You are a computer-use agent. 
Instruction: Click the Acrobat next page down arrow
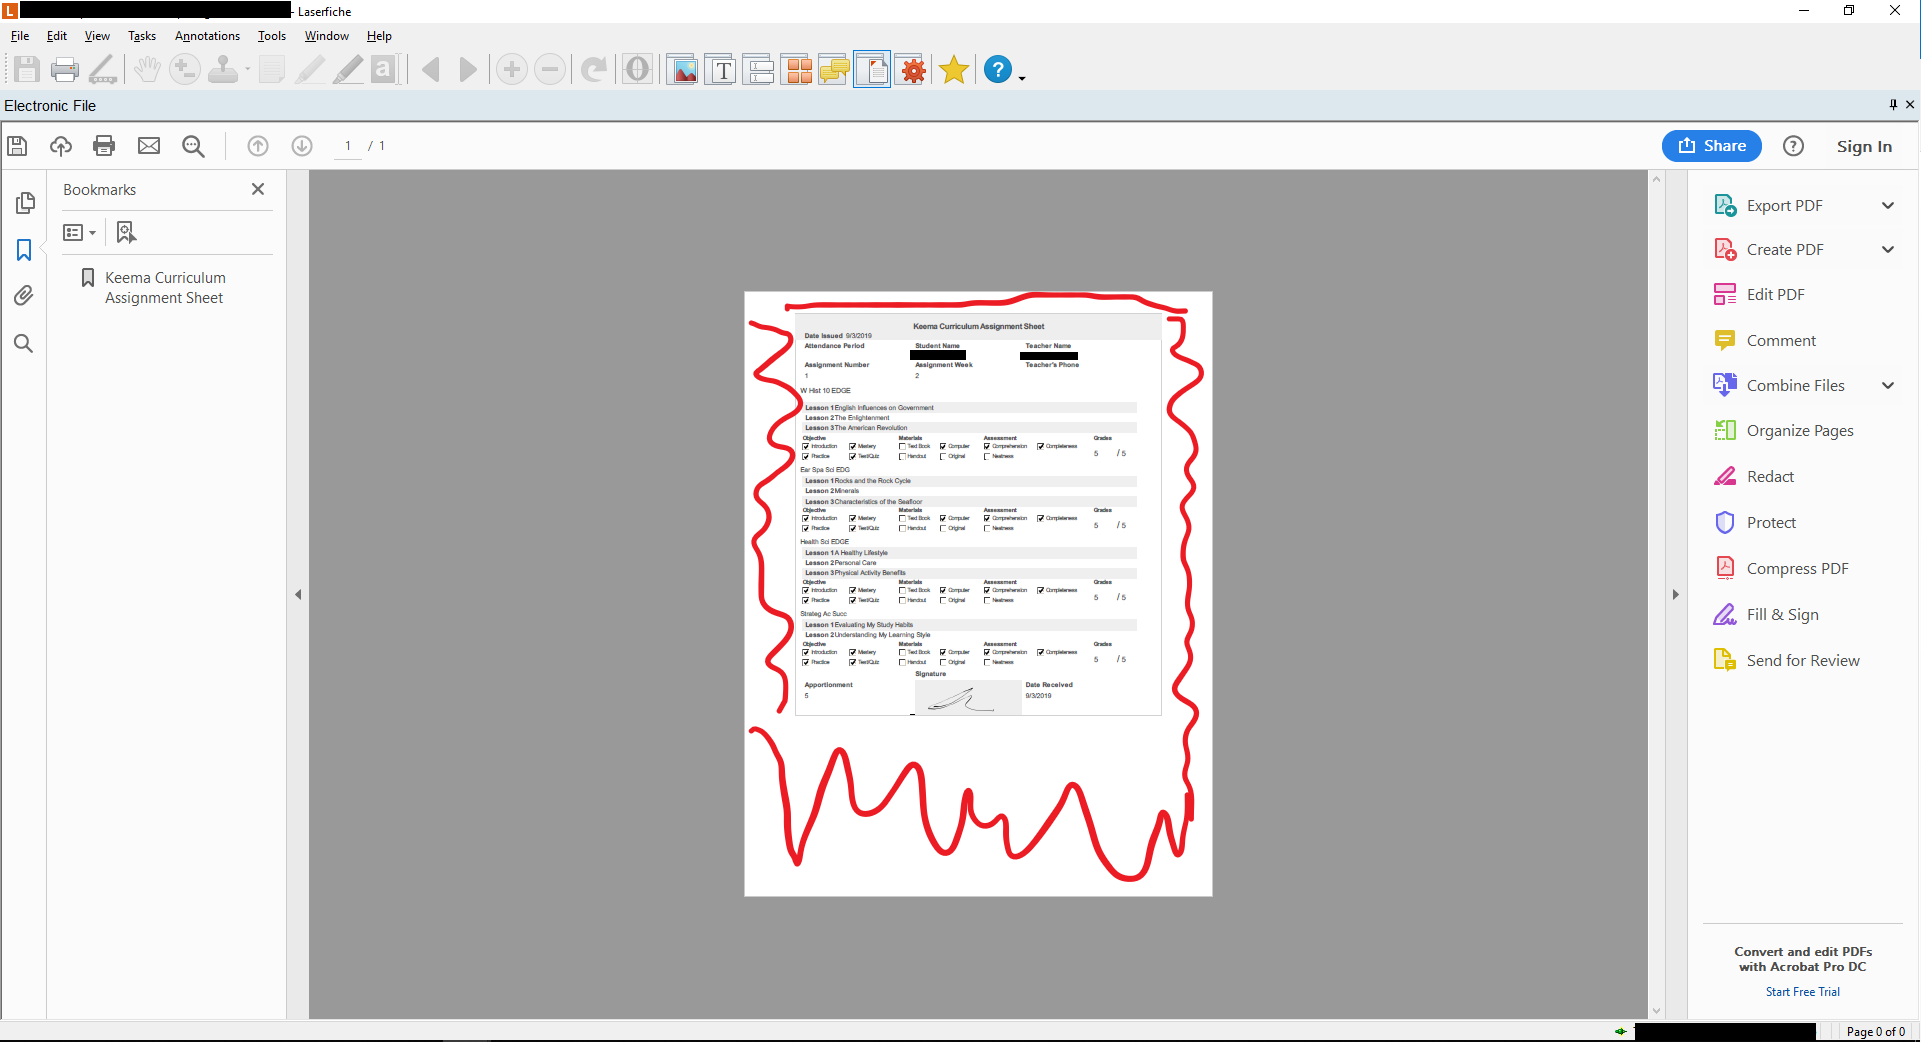pyautogui.click(x=302, y=146)
